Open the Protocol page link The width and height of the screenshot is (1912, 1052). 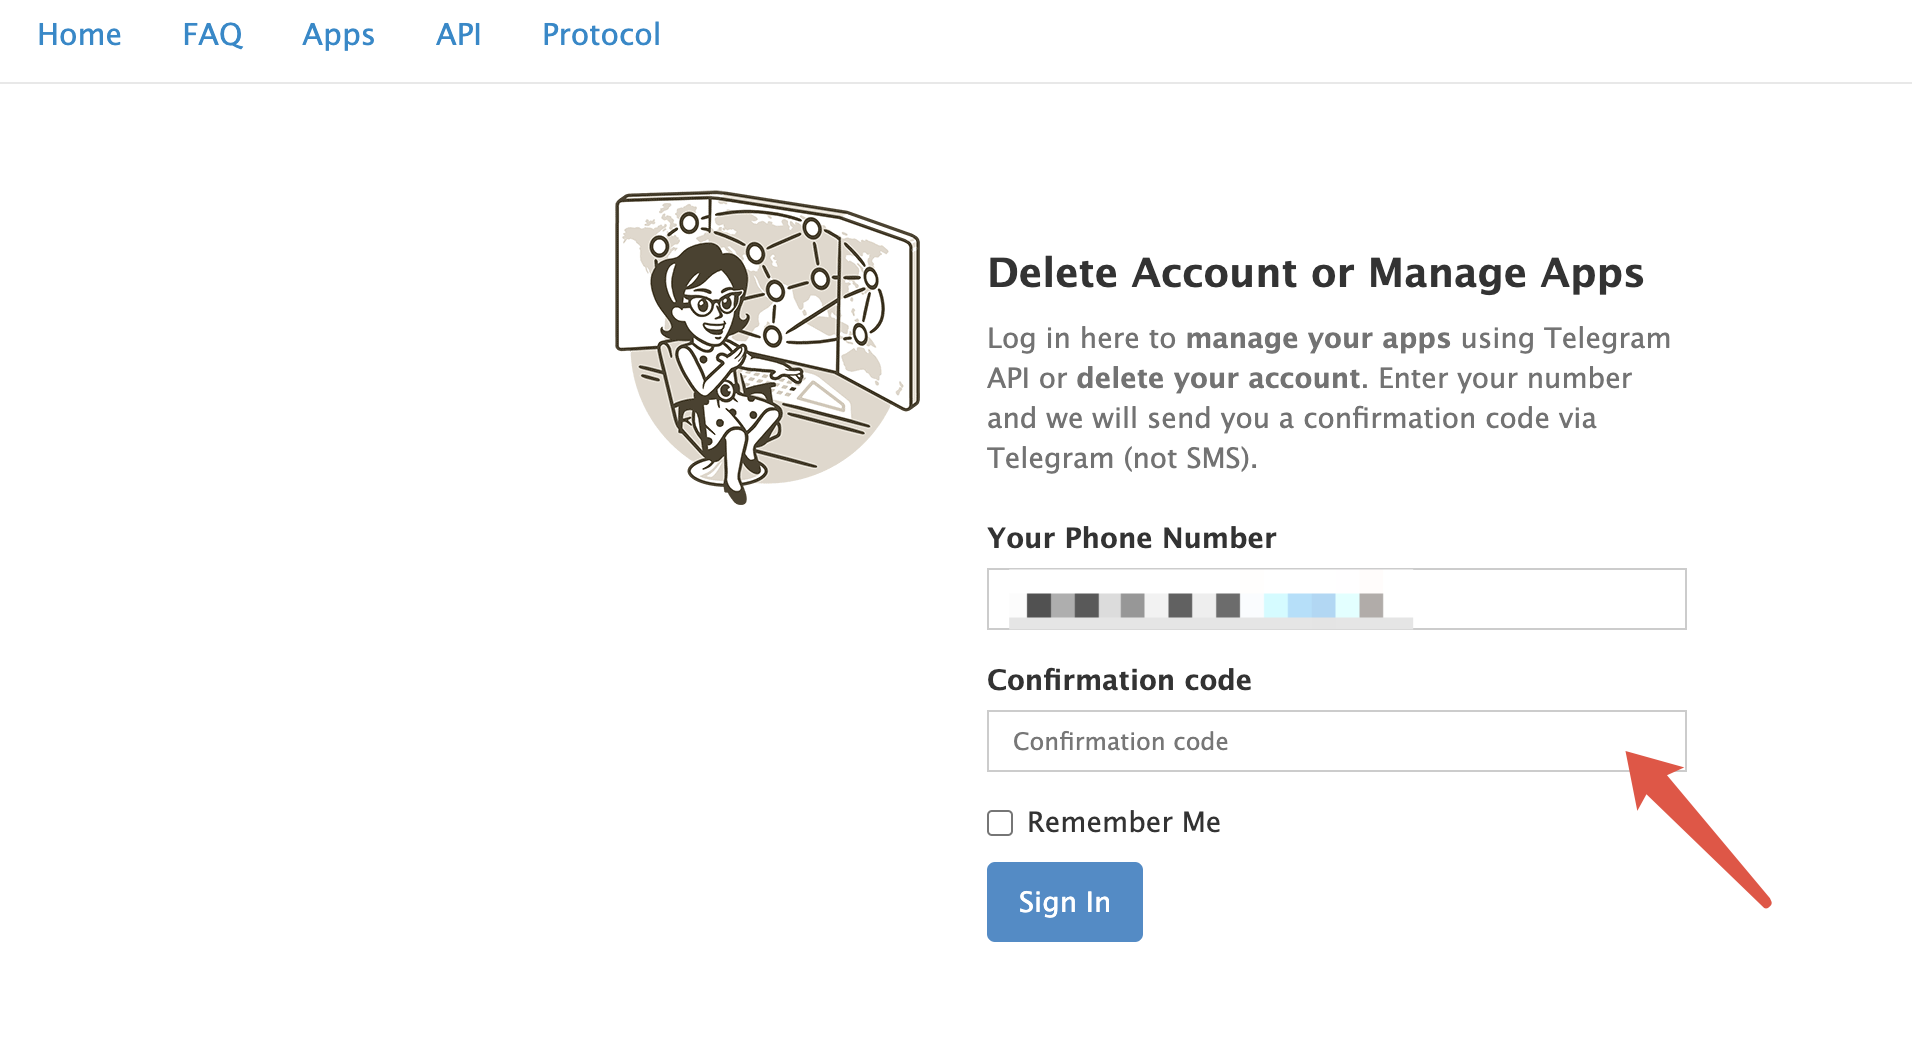[601, 35]
